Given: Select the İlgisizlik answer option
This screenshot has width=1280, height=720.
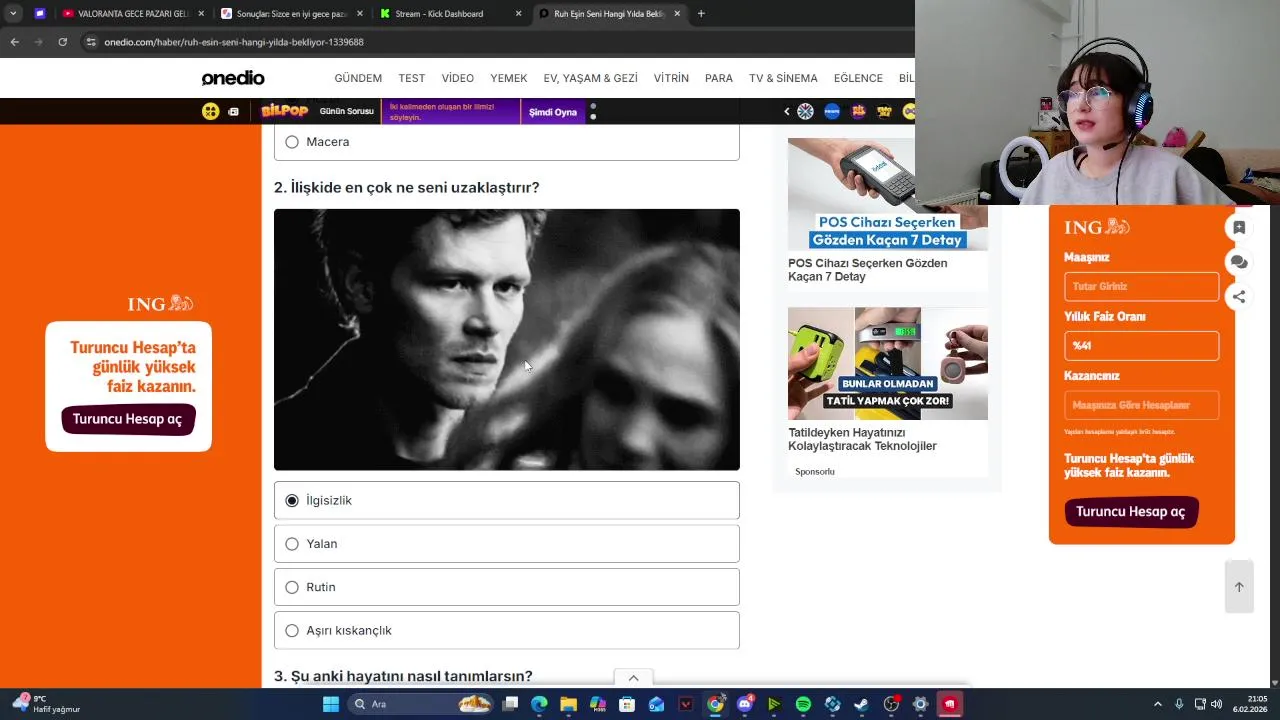Looking at the screenshot, I should pyautogui.click(x=506, y=500).
